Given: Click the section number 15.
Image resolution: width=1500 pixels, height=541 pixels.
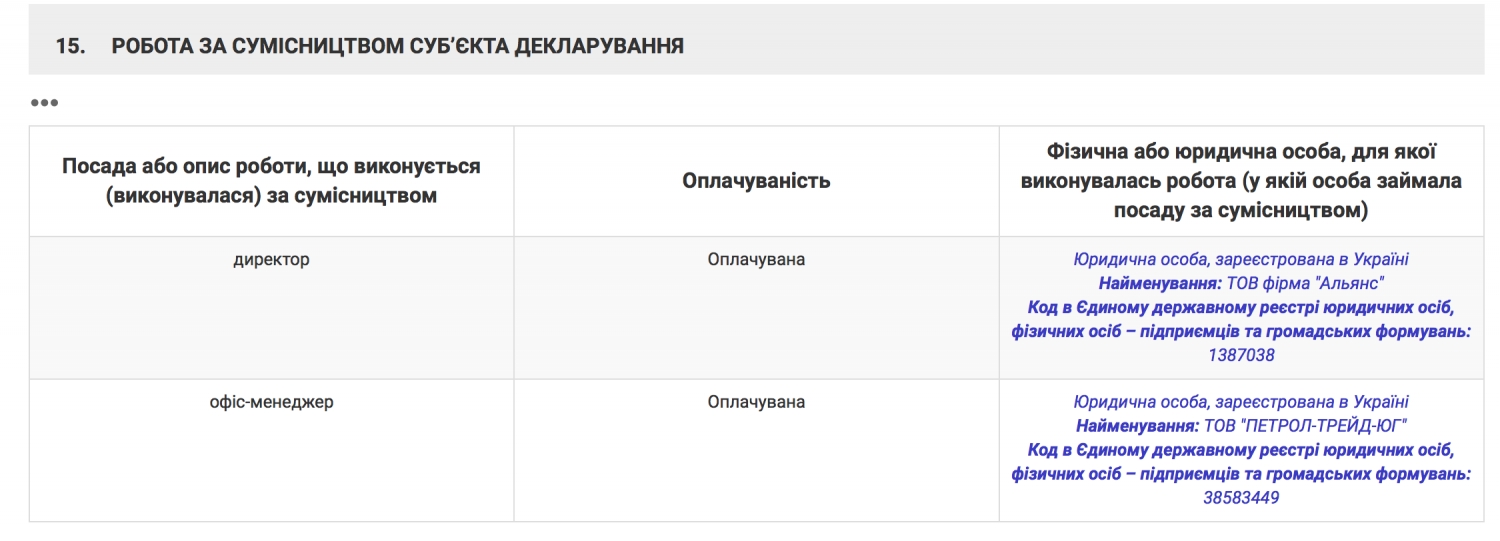Looking at the screenshot, I should coord(69,47).
